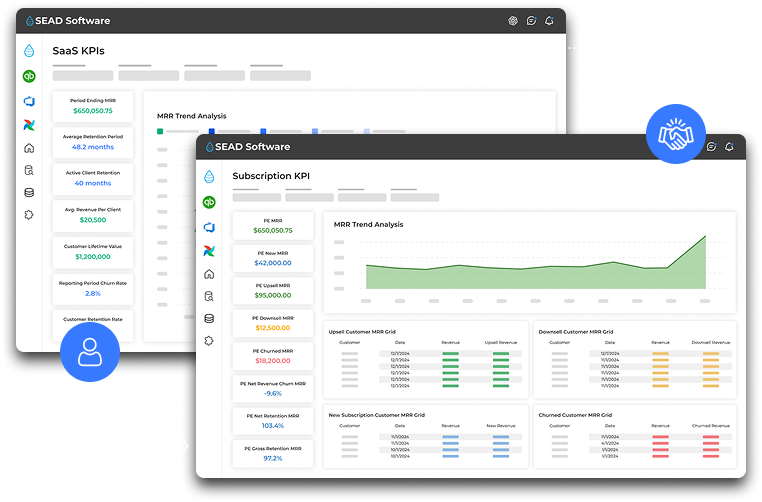Viewport: 762px width, 502px height.
Task: Select the Subscription KPI page title
Action: coord(271,176)
